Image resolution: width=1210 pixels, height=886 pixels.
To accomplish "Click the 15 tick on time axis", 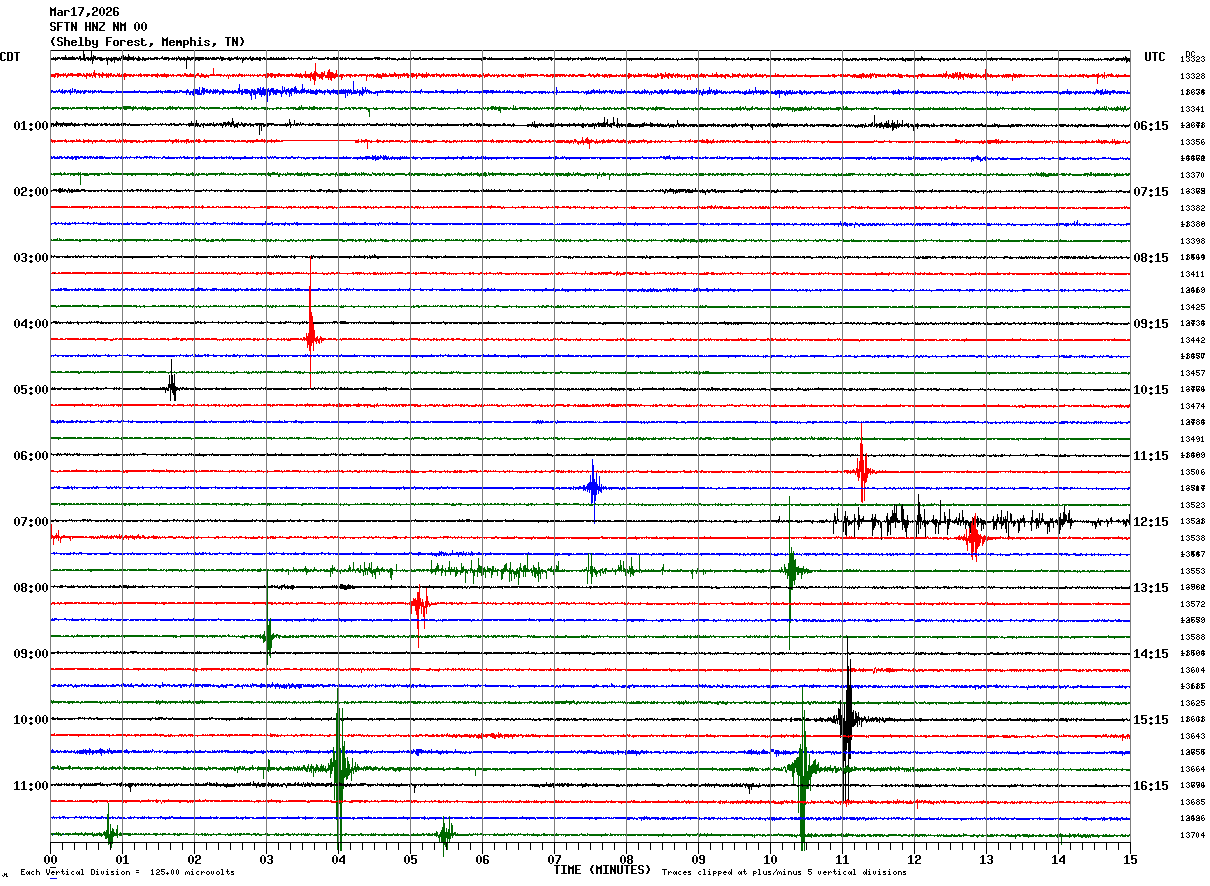I will click(x=1130, y=859).
